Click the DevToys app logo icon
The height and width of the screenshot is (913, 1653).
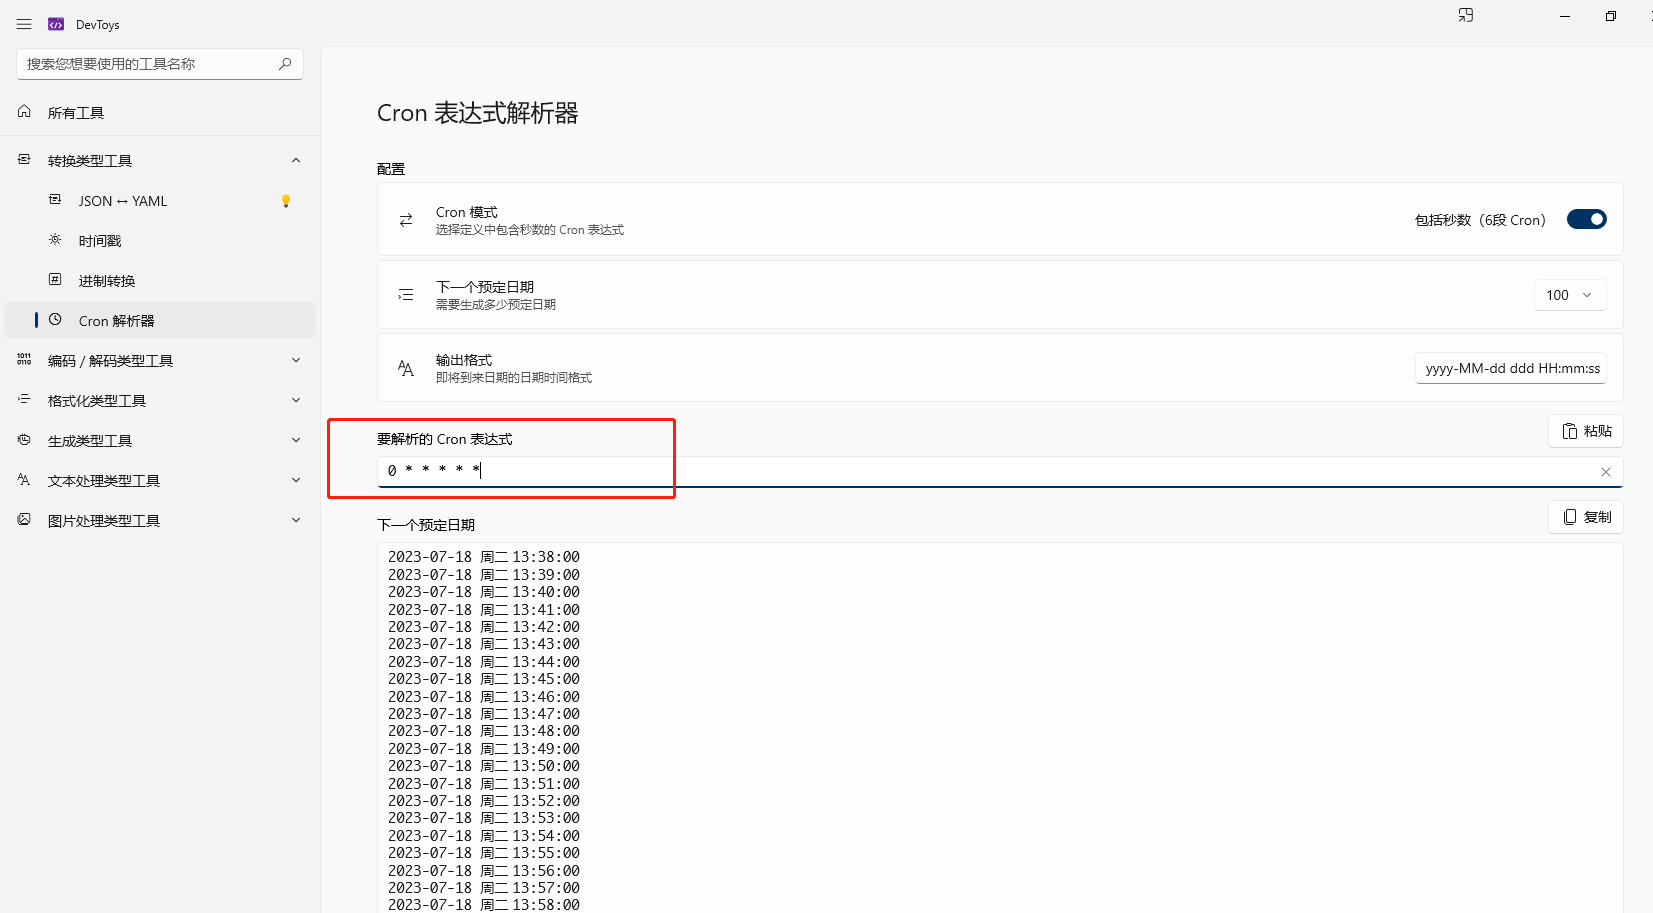point(56,24)
